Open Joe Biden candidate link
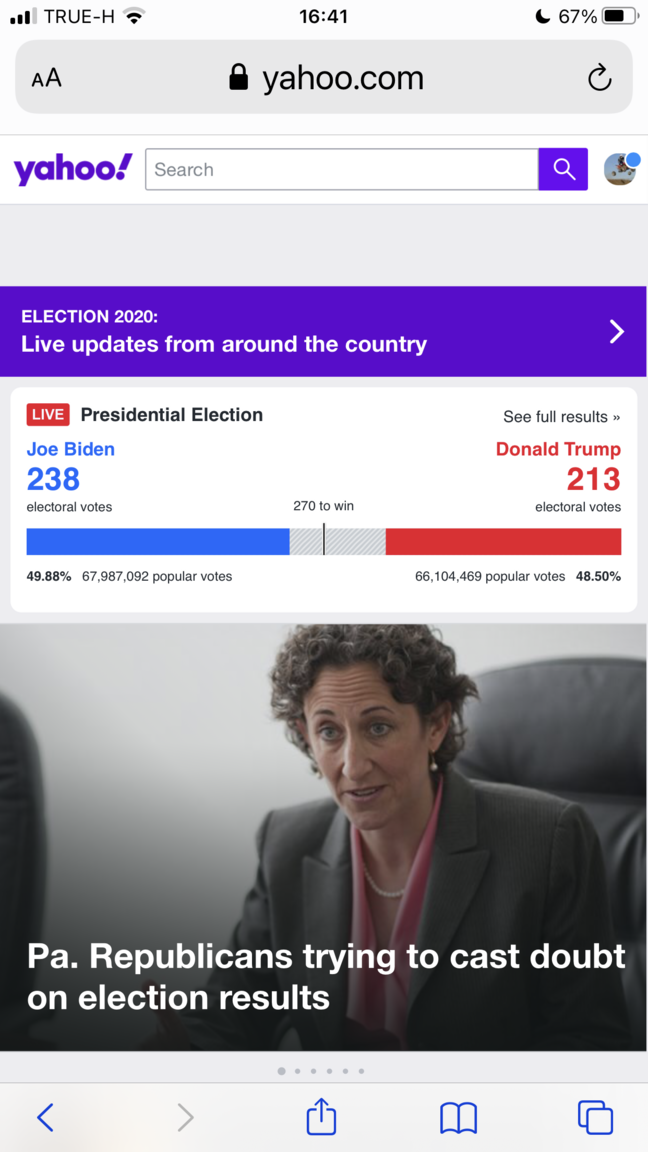The height and width of the screenshot is (1152, 648). point(70,449)
